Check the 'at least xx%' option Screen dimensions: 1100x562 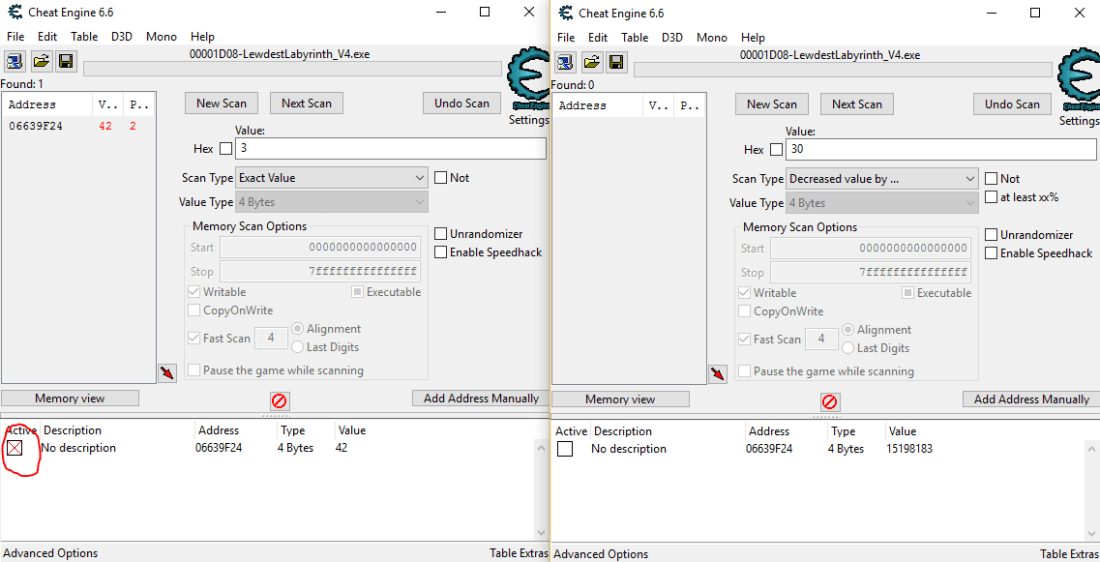[x=992, y=197]
